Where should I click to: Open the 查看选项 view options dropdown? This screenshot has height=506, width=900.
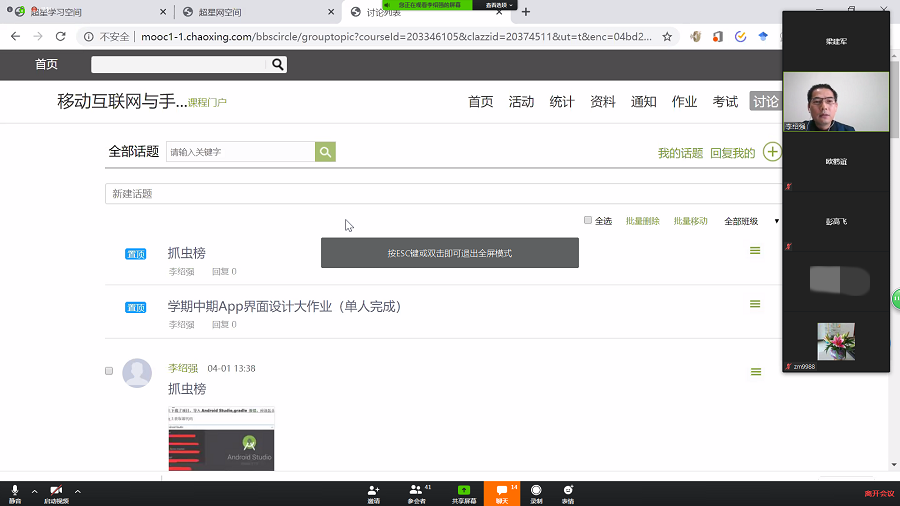(498, 5)
